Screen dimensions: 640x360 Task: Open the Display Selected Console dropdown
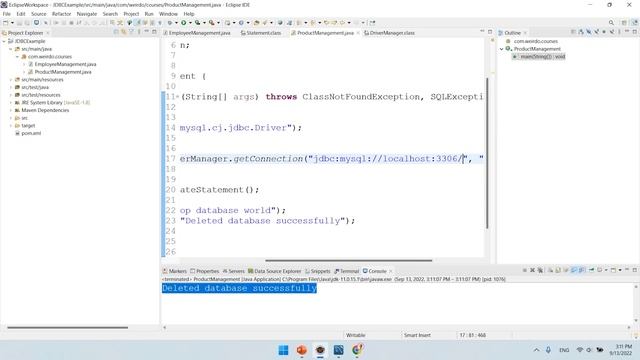(x=606, y=270)
